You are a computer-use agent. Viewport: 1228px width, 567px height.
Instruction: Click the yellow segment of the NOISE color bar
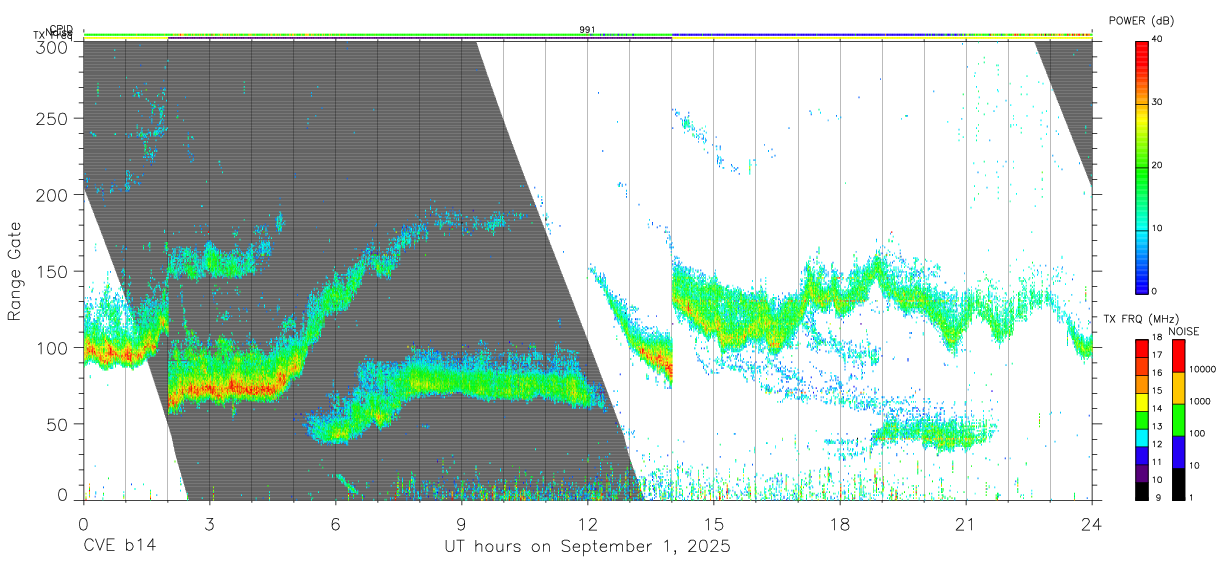[x=1178, y=388]
